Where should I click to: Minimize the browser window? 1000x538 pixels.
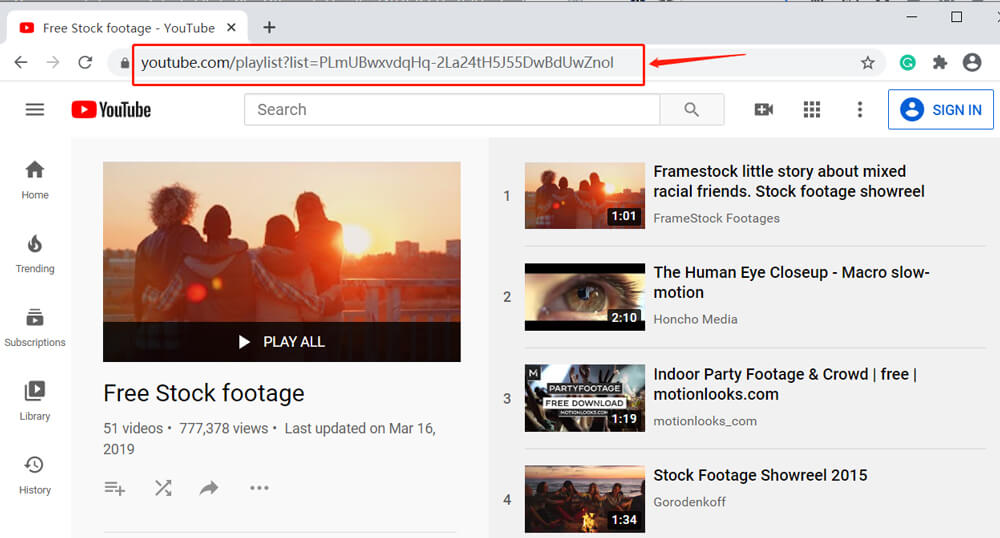click(x=912, y=17)
